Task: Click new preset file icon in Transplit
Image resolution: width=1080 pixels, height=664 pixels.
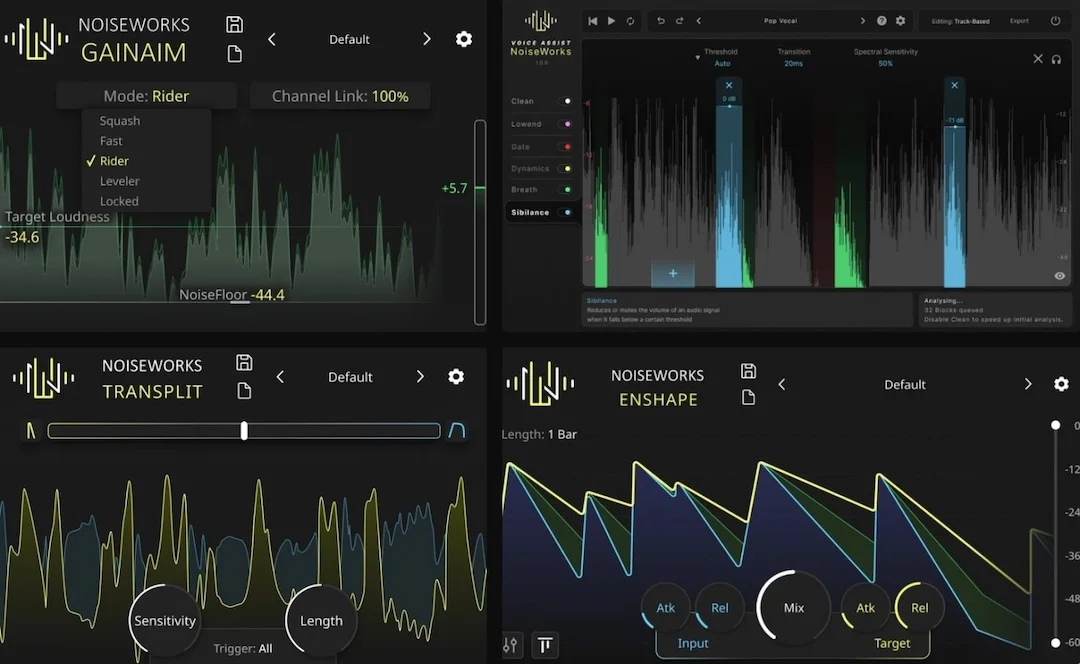Action: [x=244, y=391]
